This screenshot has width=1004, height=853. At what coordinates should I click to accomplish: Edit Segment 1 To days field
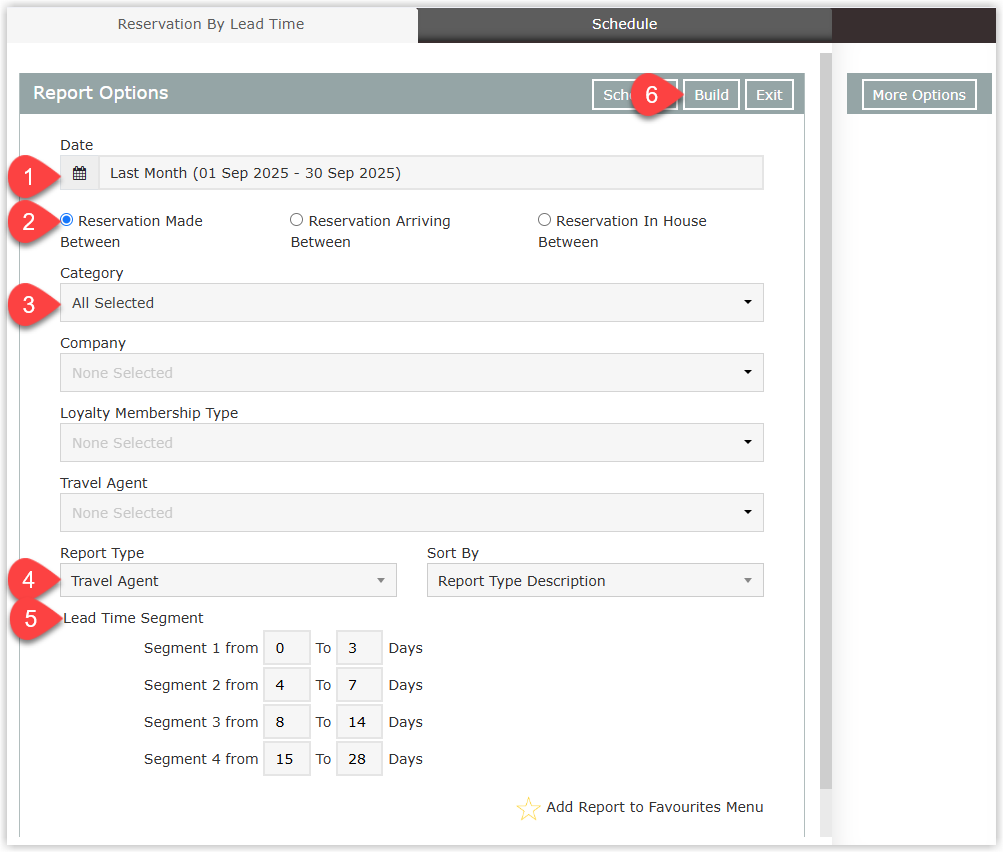click(x=359, y=648)
